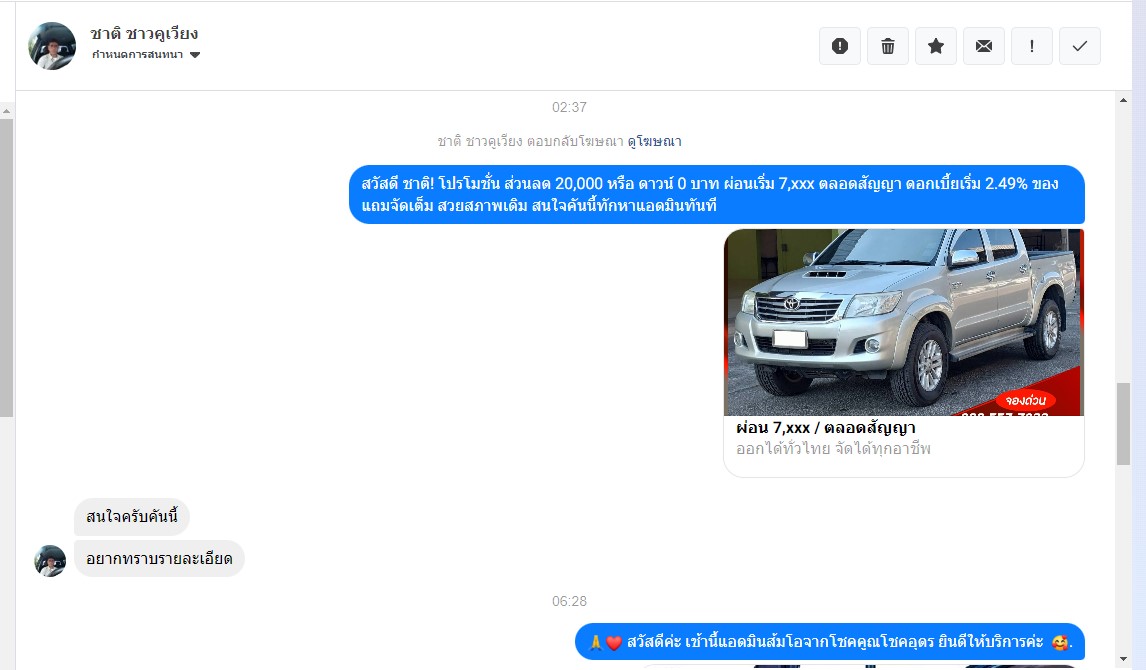1146x670 pixels.
Task: Star this conversation as follow-up
Action: (x=936, y=46)
